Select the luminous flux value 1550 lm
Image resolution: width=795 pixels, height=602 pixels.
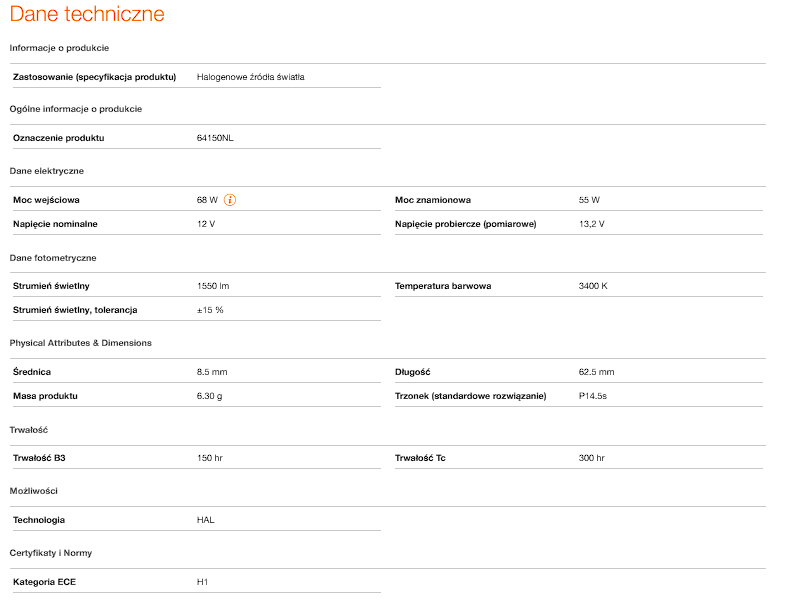click(x=212, y=286)
